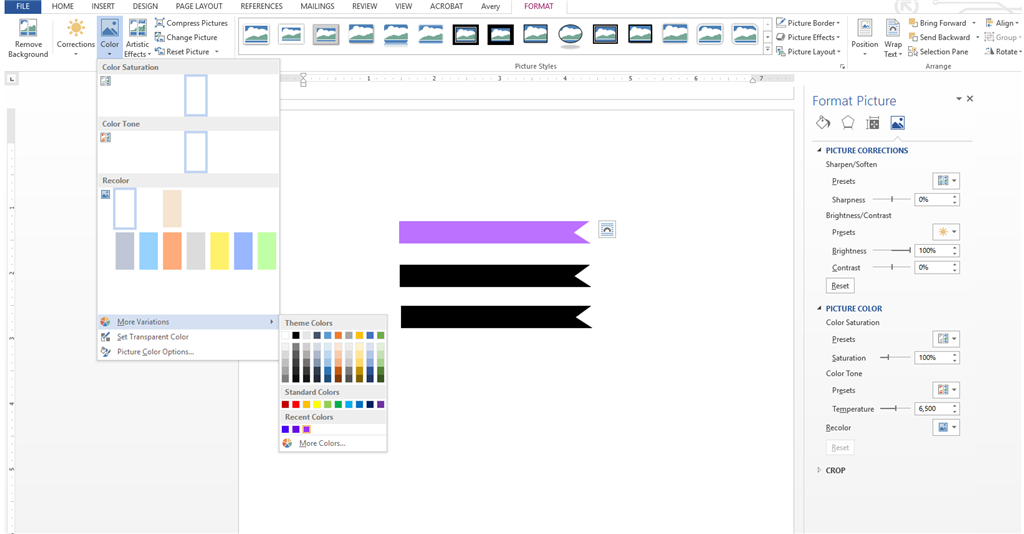Open Reset Picture dropdown arrow
The image size is (1024, 534).
217,52
